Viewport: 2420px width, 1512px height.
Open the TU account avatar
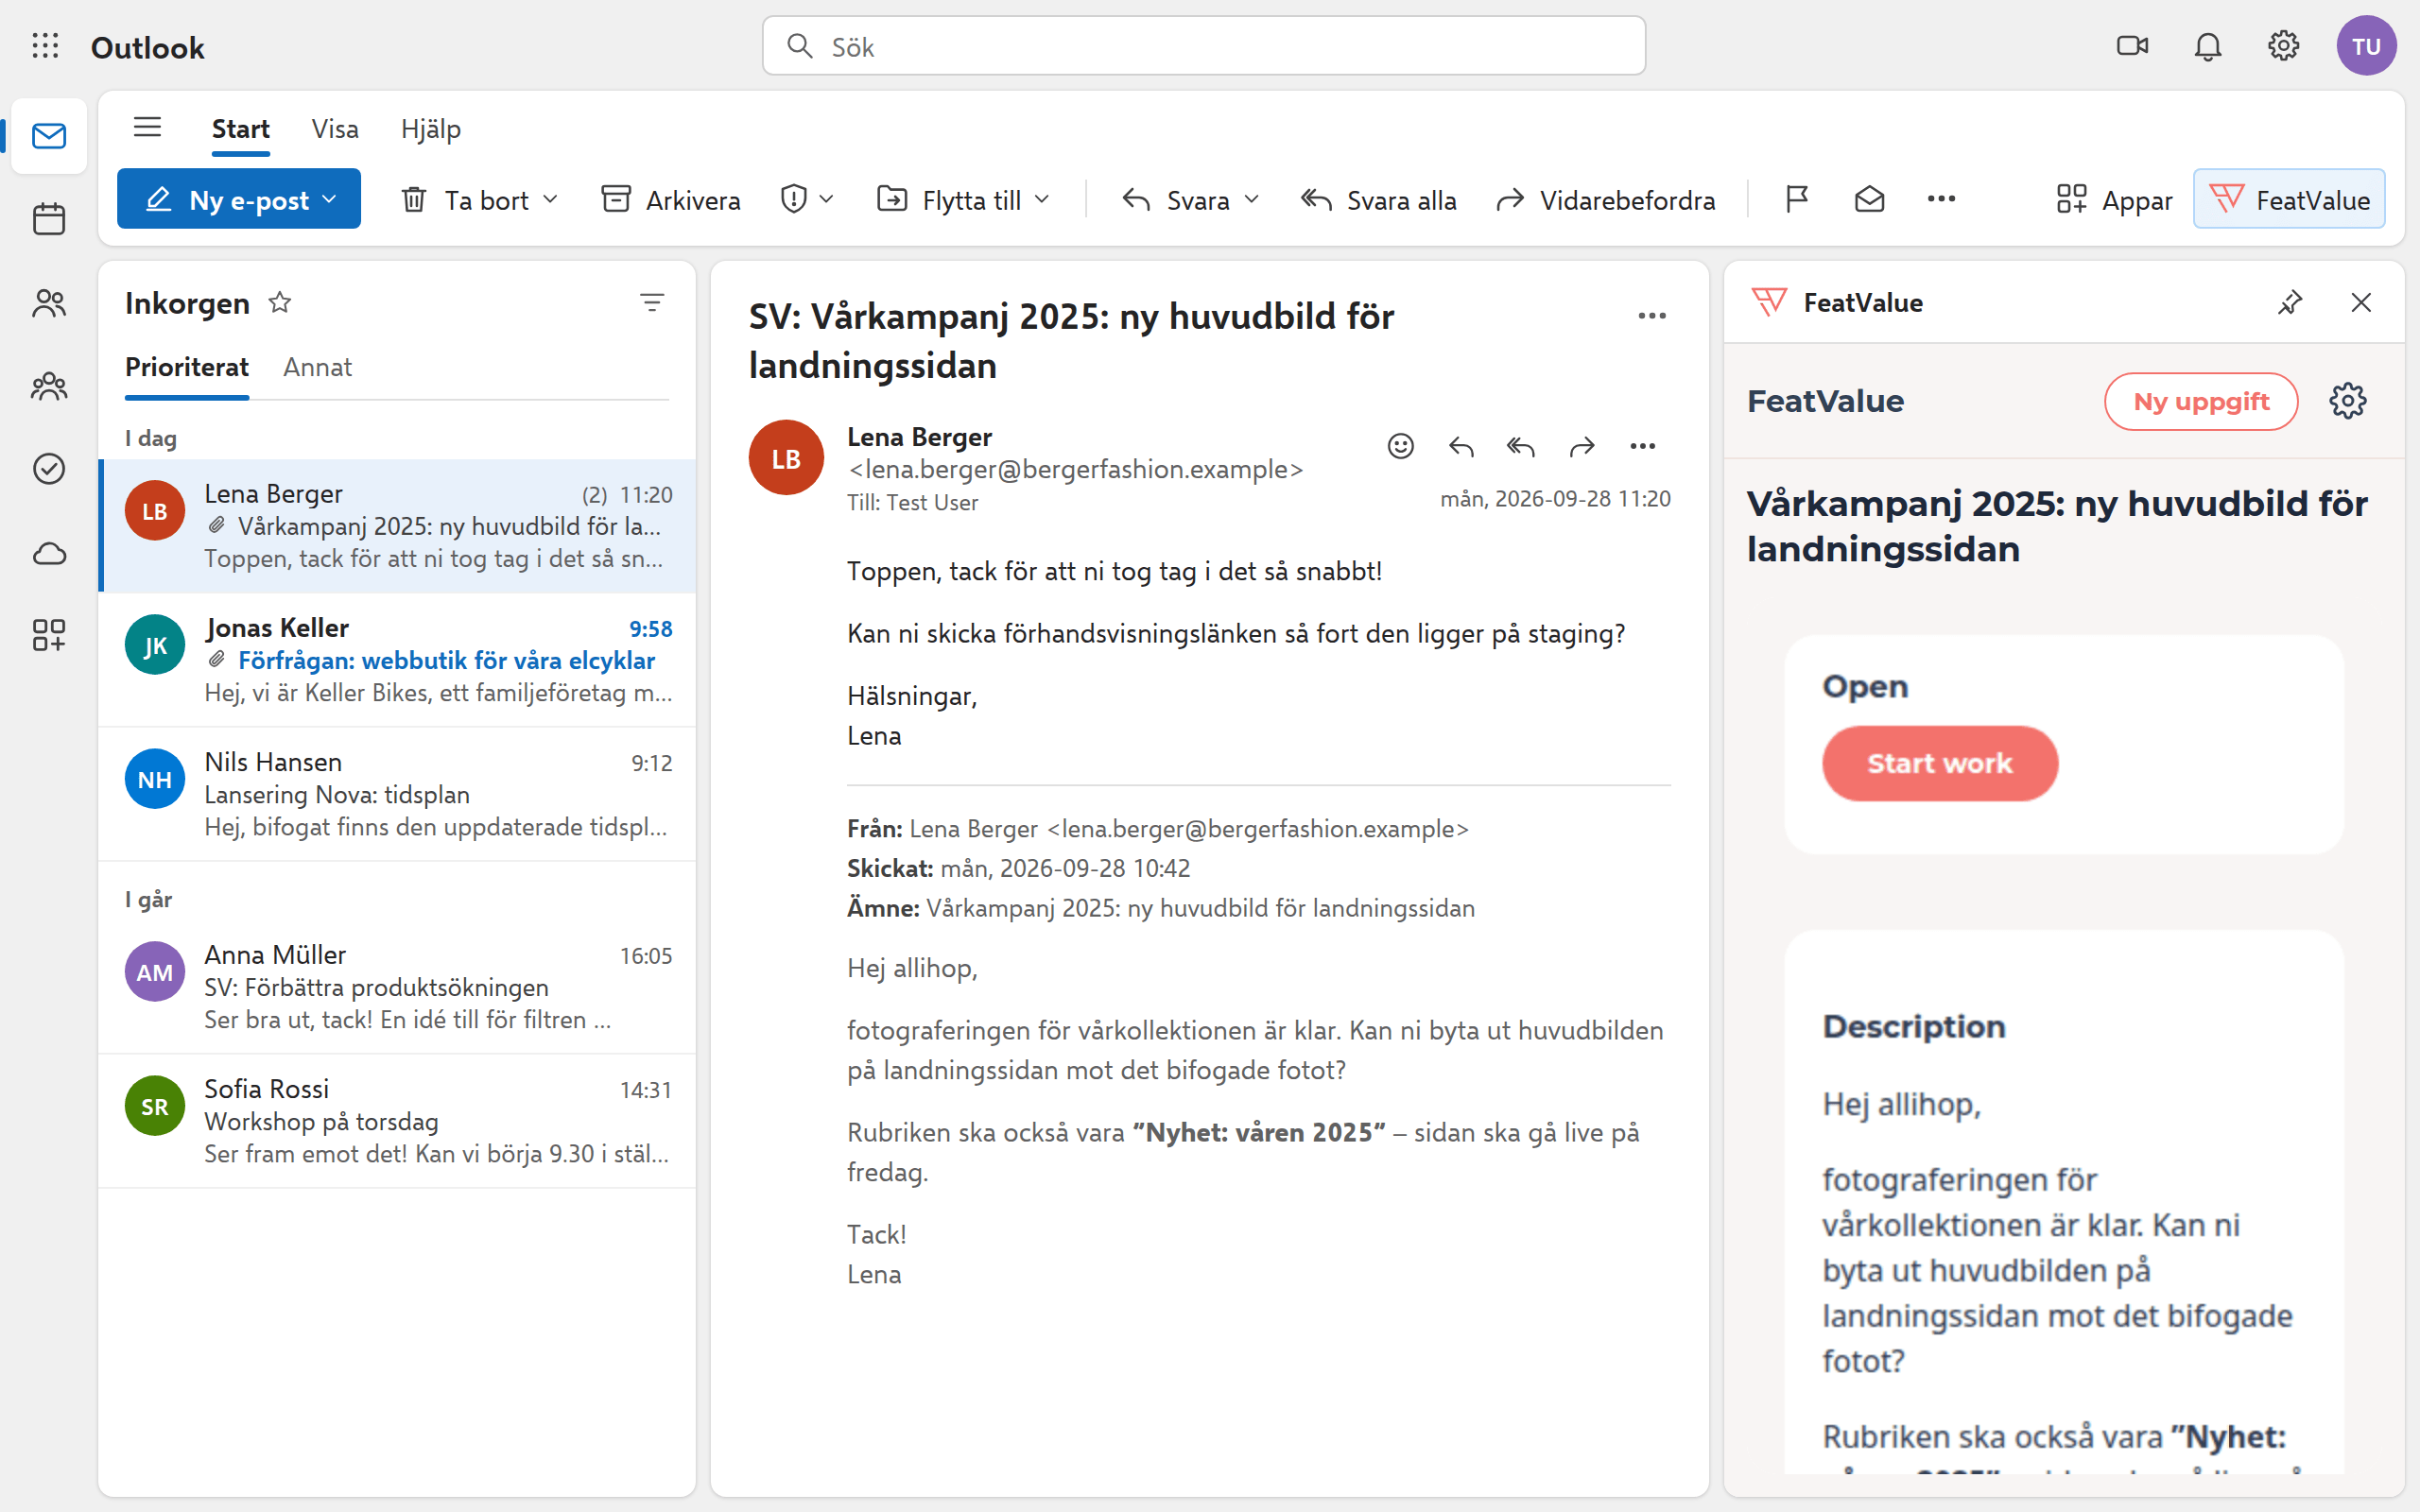(x=2366, y=46)
